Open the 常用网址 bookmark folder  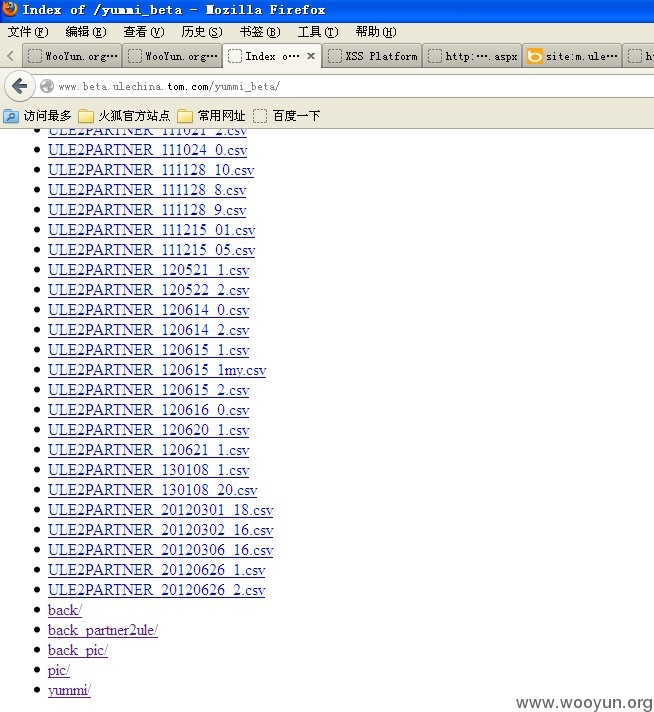click(211, 116)
